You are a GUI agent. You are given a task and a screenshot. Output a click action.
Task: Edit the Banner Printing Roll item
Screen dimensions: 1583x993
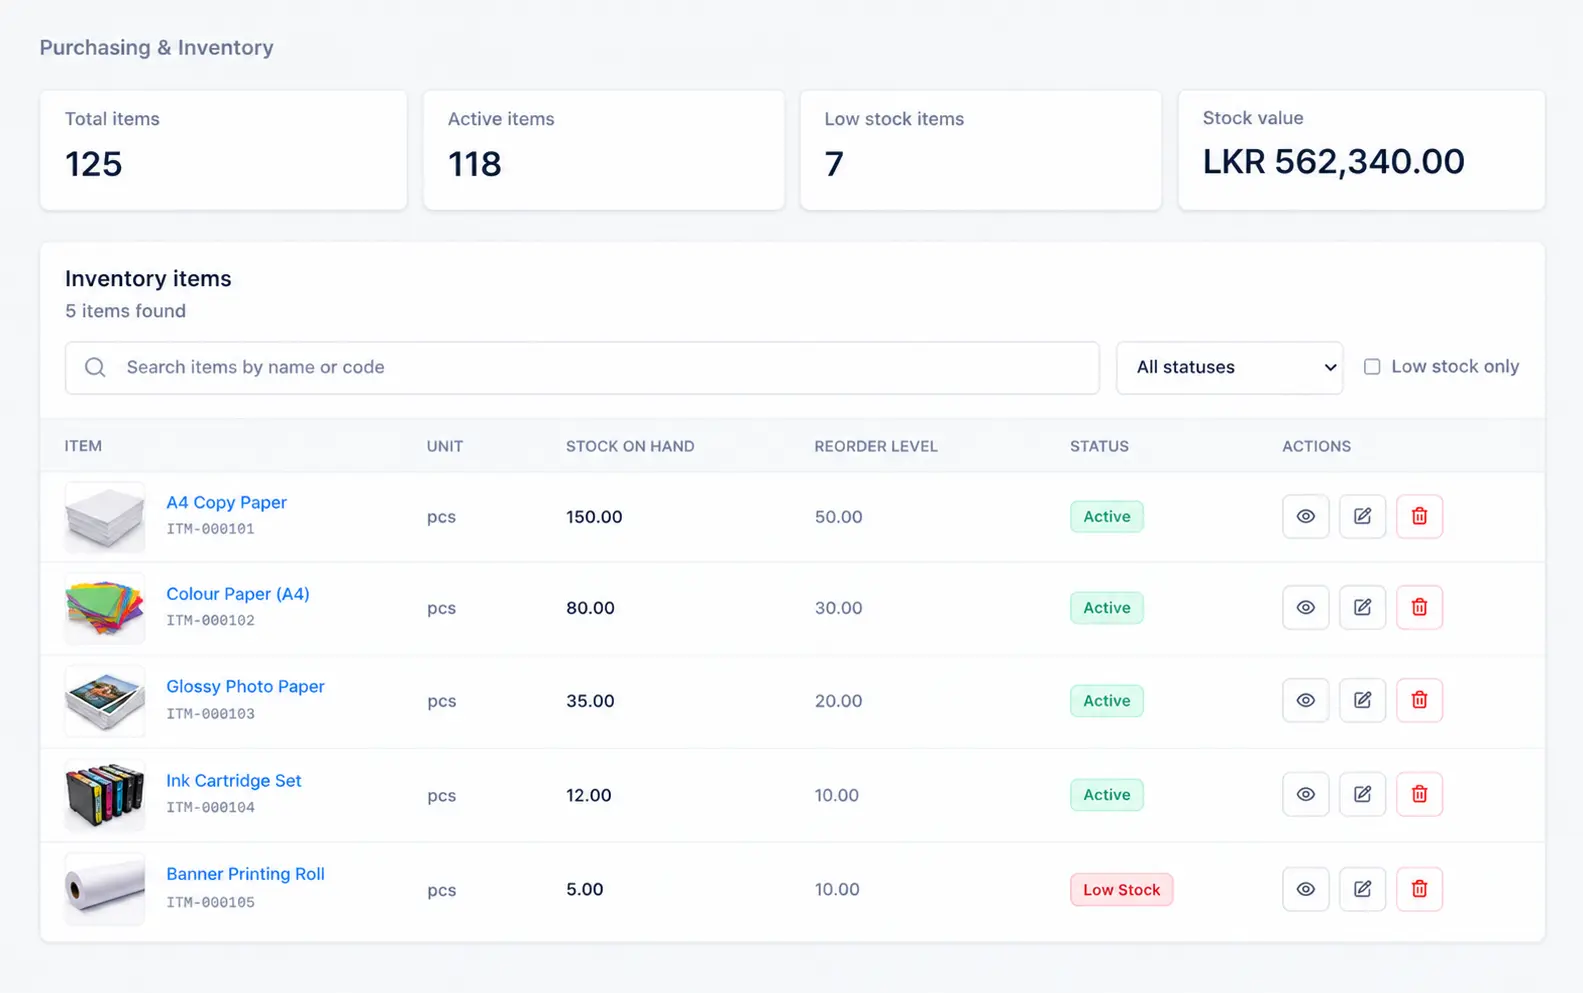1362,889
